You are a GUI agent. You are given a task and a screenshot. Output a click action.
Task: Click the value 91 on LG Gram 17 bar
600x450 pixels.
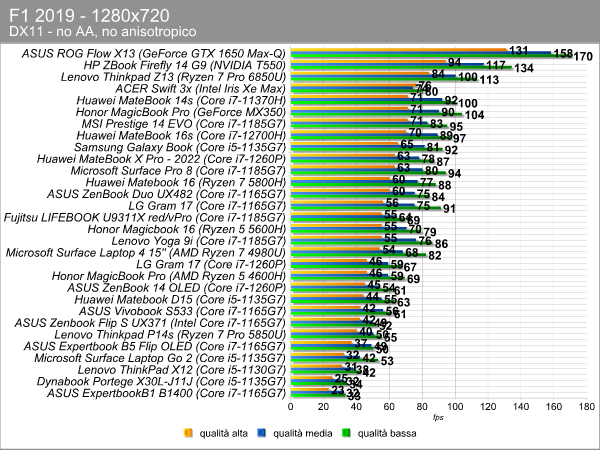tap(449, 209)
